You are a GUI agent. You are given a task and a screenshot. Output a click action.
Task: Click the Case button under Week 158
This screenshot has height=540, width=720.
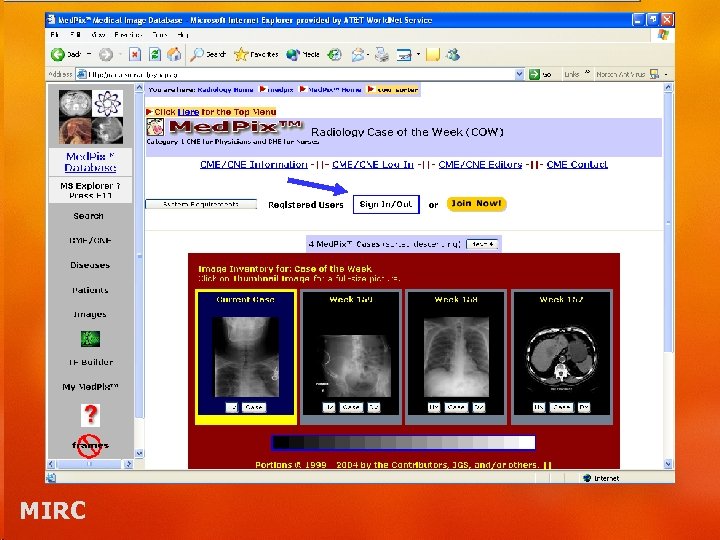point(456,407)
